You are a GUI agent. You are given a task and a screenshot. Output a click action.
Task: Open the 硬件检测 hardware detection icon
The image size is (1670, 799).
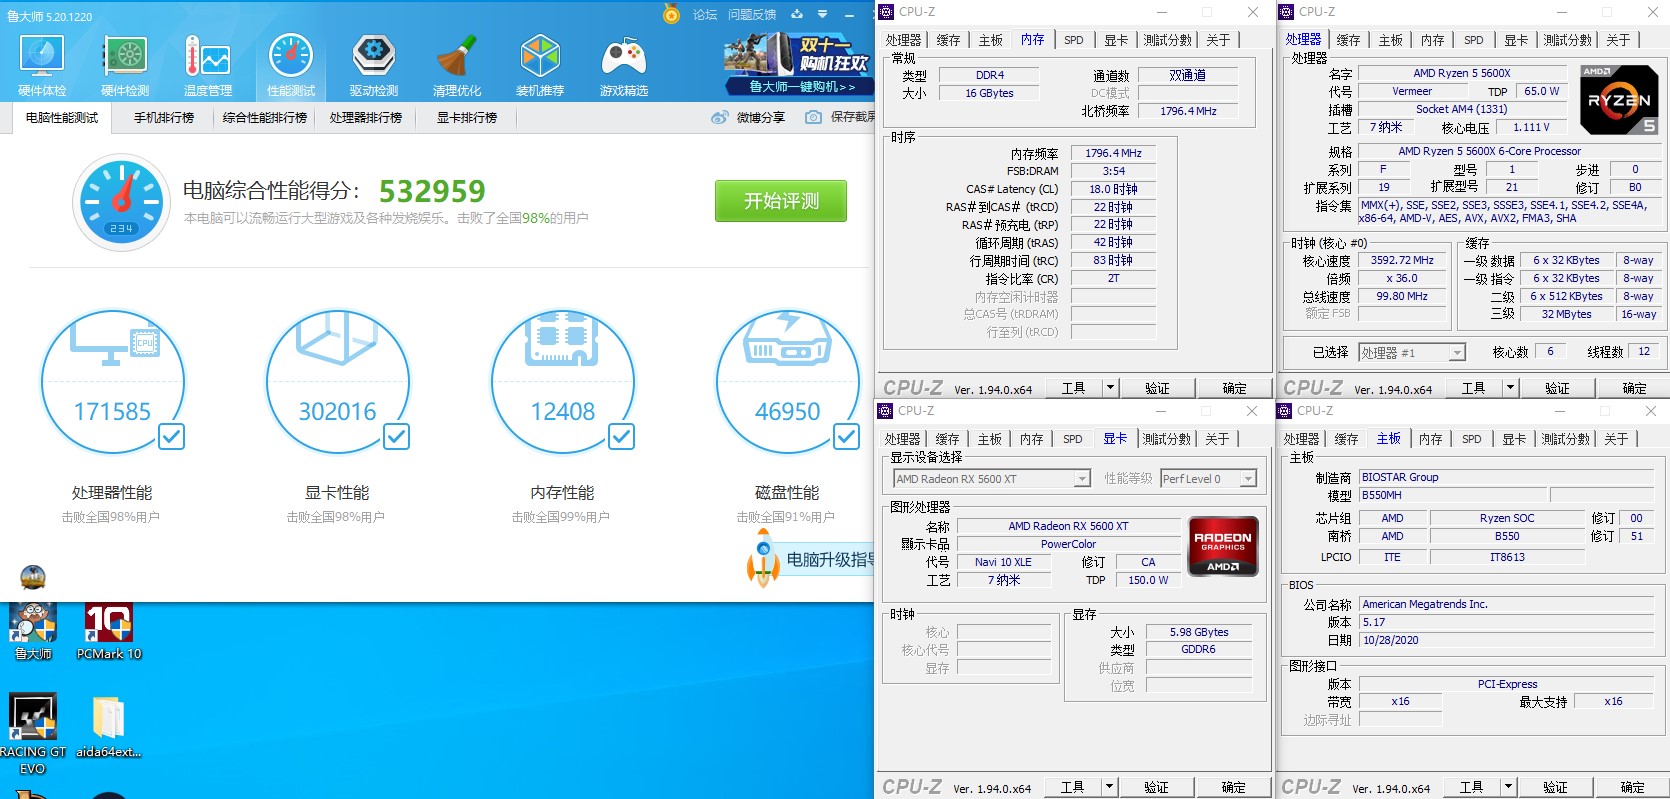click(125, 57)
